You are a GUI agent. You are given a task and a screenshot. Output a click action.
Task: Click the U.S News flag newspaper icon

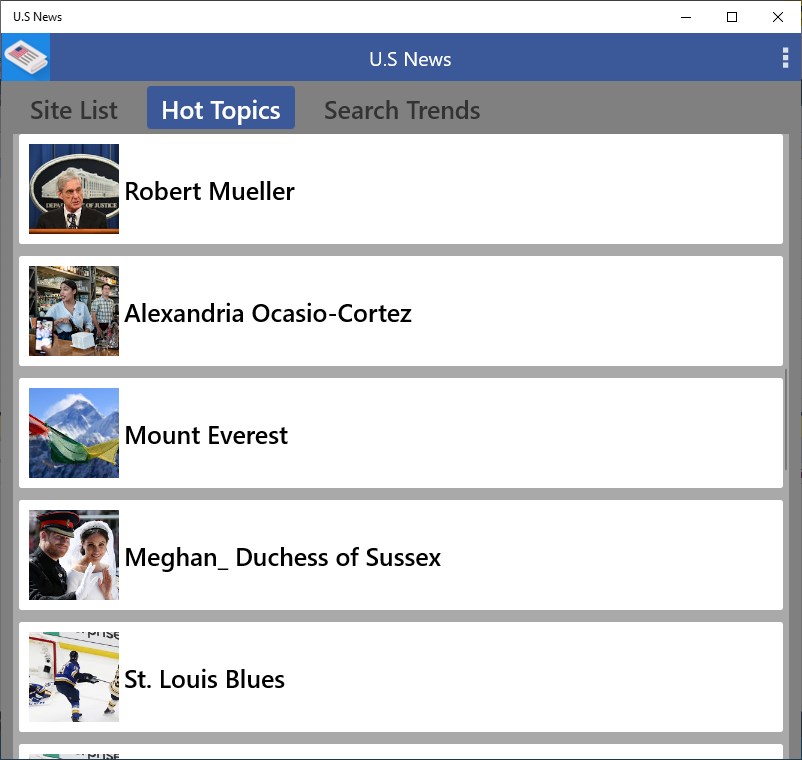click(26, 57)
